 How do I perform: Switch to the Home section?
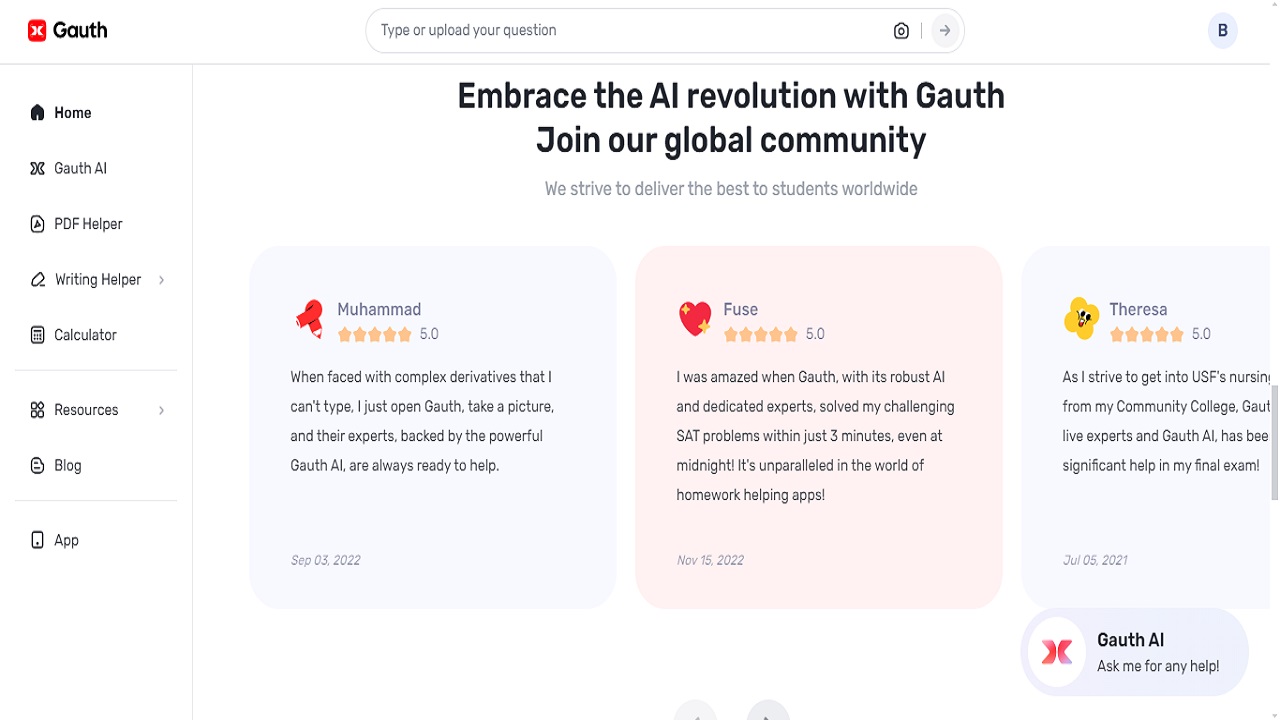click(x=72, y=112)
